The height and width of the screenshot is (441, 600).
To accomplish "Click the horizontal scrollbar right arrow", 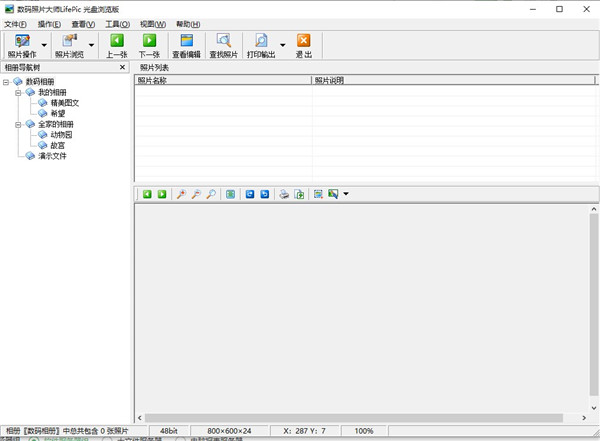I will (x=584, y=418).
